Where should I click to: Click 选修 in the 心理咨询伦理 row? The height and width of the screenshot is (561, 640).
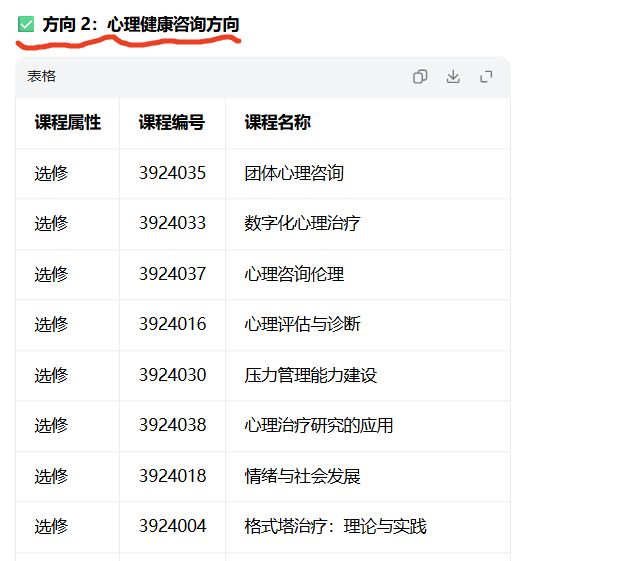(51, 274)
